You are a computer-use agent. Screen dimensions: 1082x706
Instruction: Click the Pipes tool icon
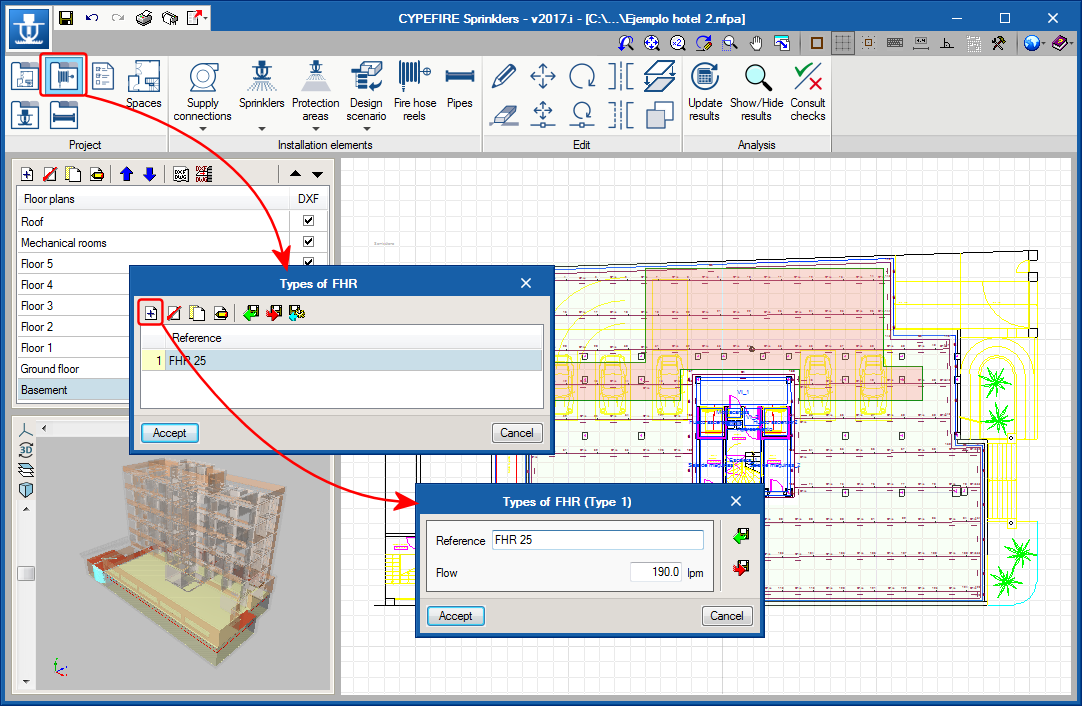pyautogui.click(x=459, y=78)
